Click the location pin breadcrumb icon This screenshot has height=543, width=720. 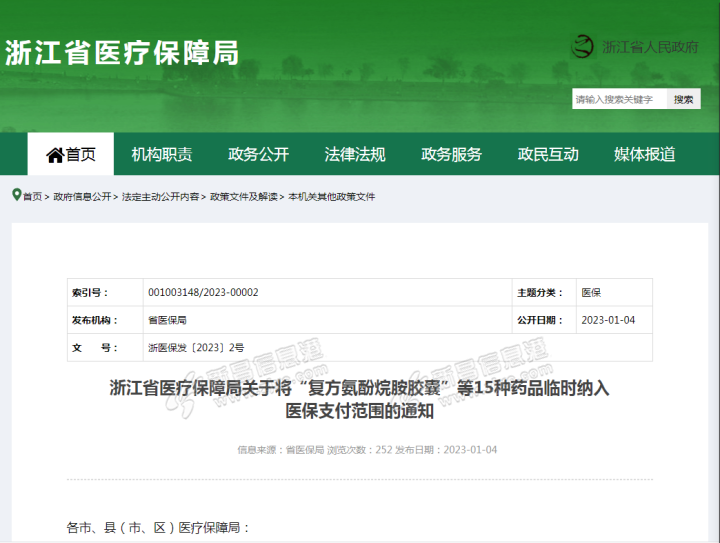(x=16, y=196)
